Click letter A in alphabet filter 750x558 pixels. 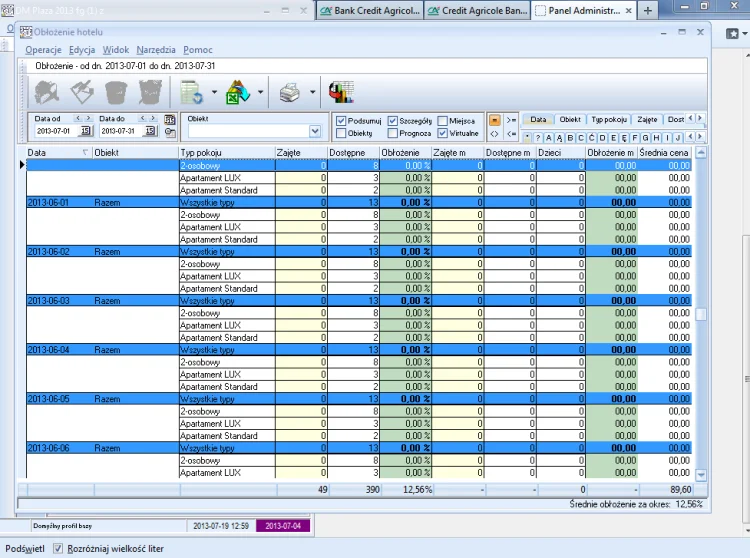click(x=549, y=137)
